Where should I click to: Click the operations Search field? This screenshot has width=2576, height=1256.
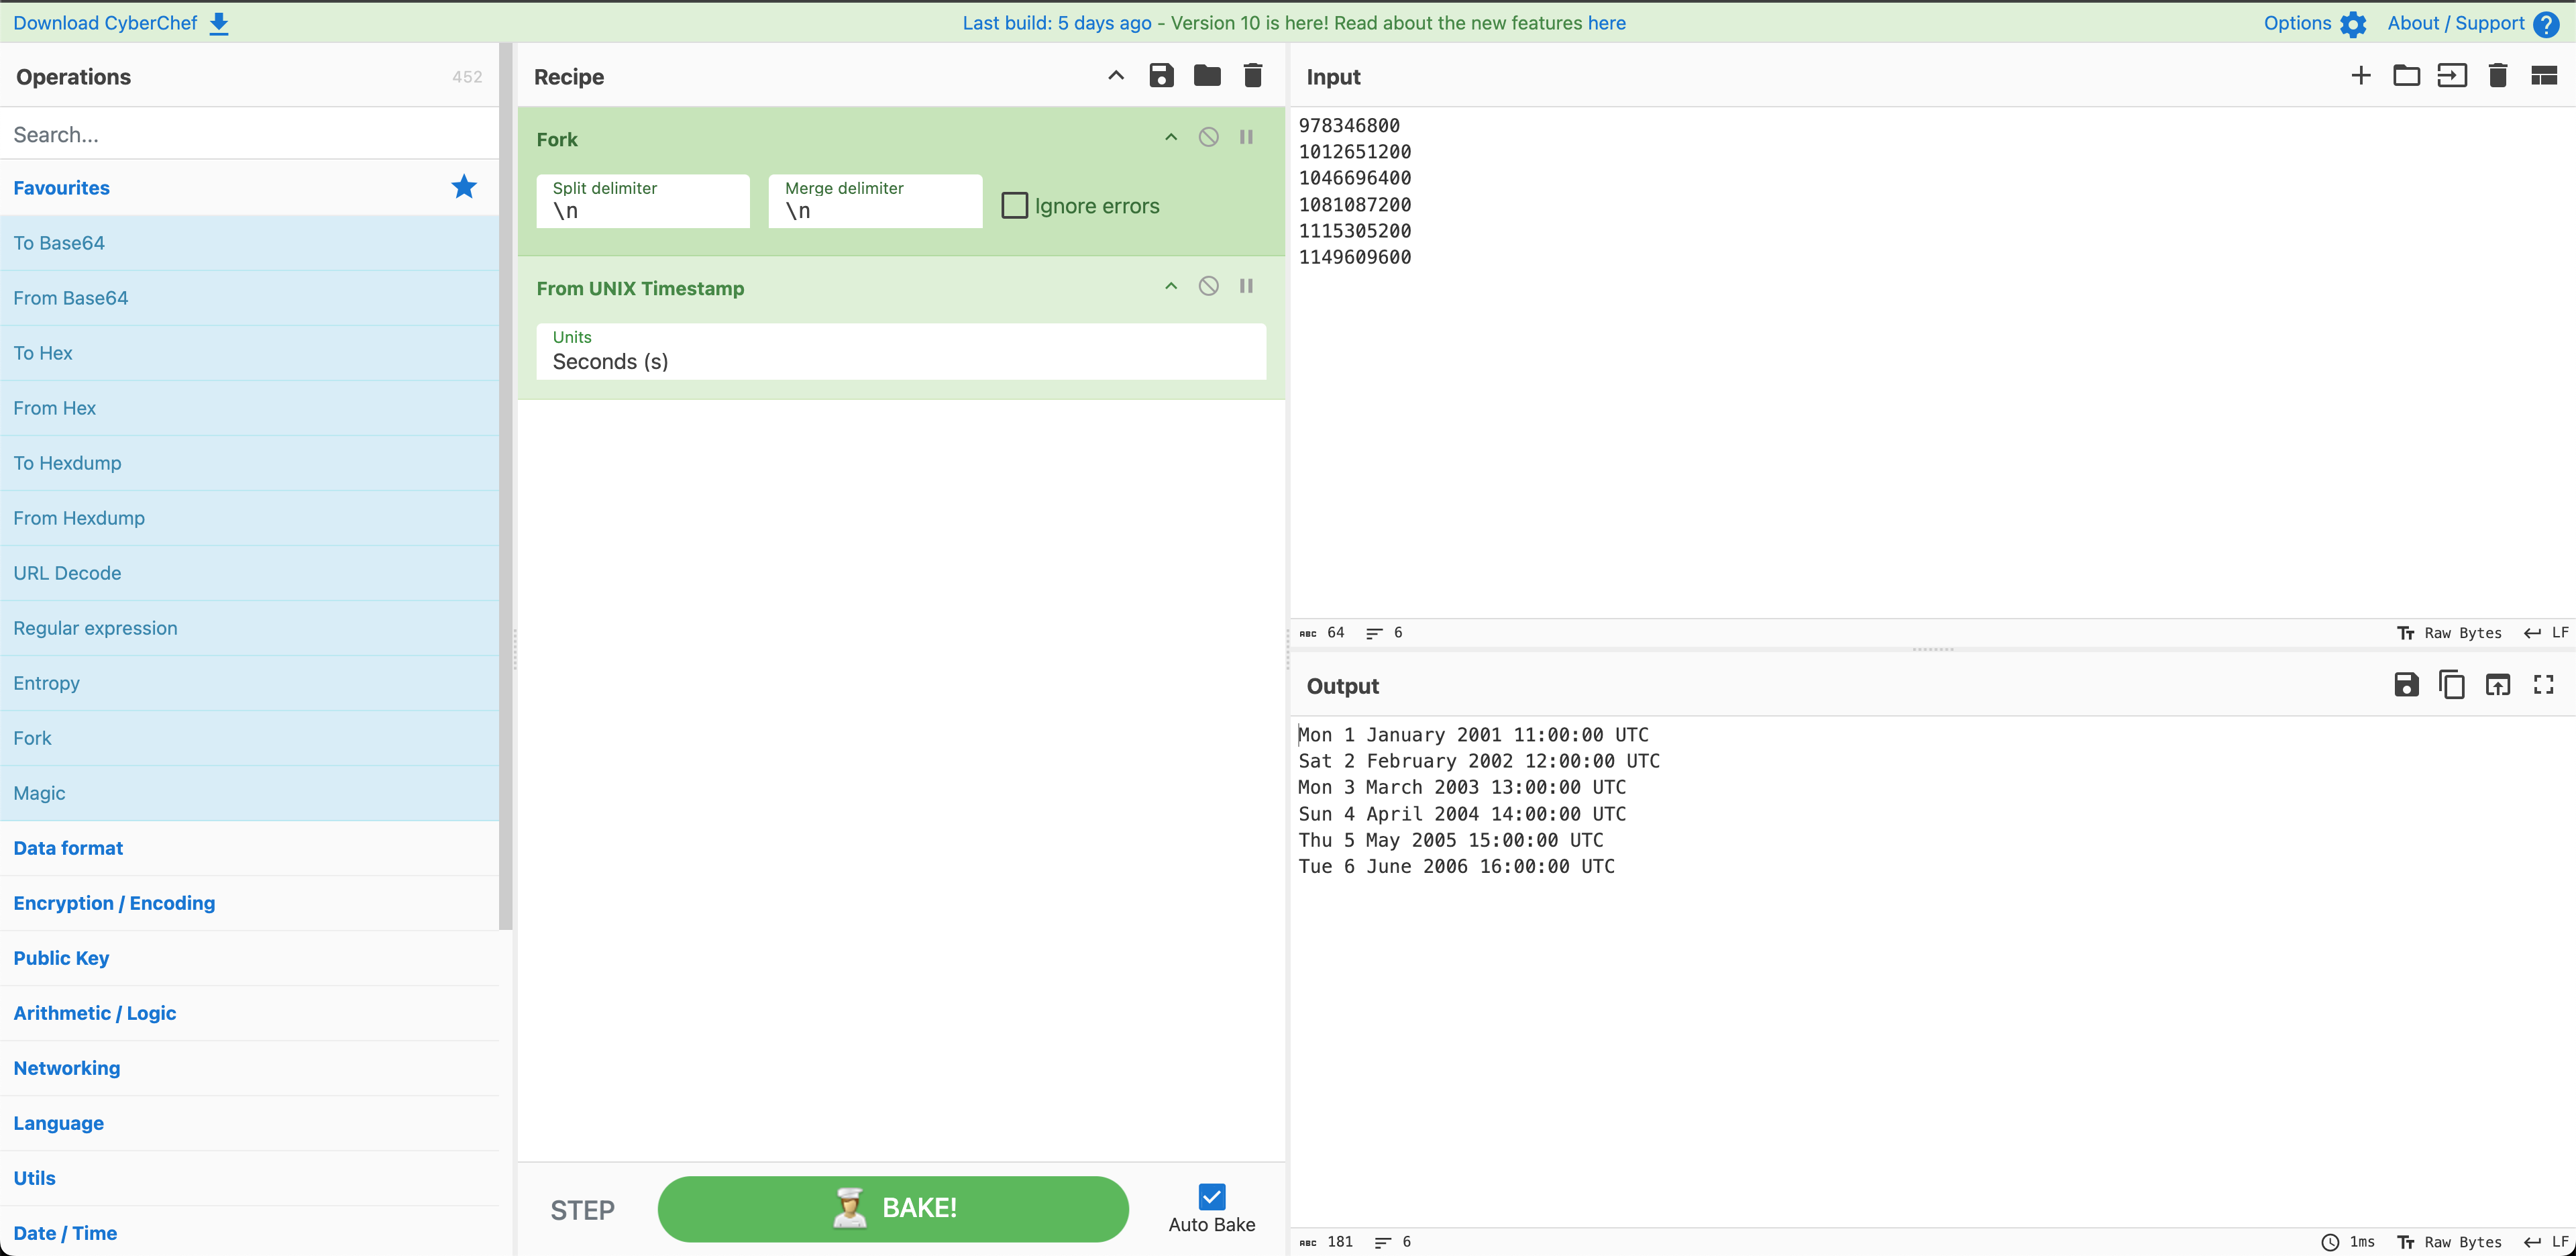tap(250, 134)
